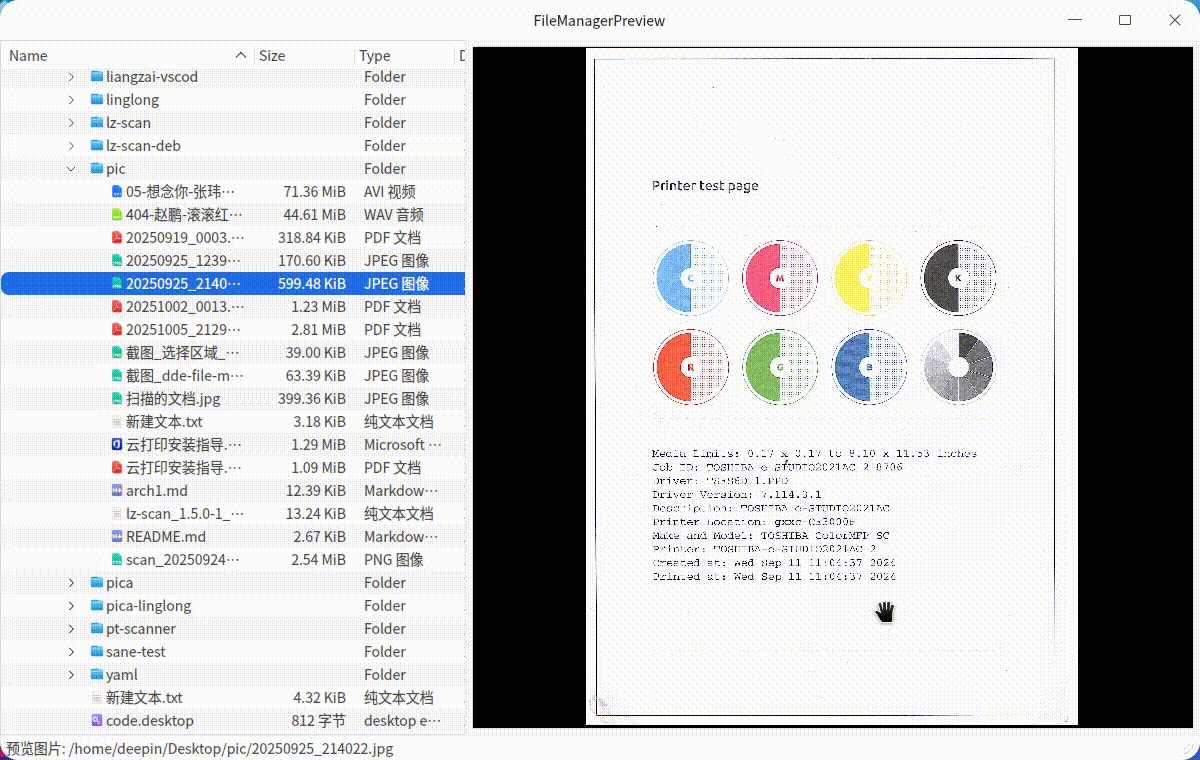Collapse the pic folder
Image resolution: width=1200 pixels, height=760 pixels.
coord(71,169)
